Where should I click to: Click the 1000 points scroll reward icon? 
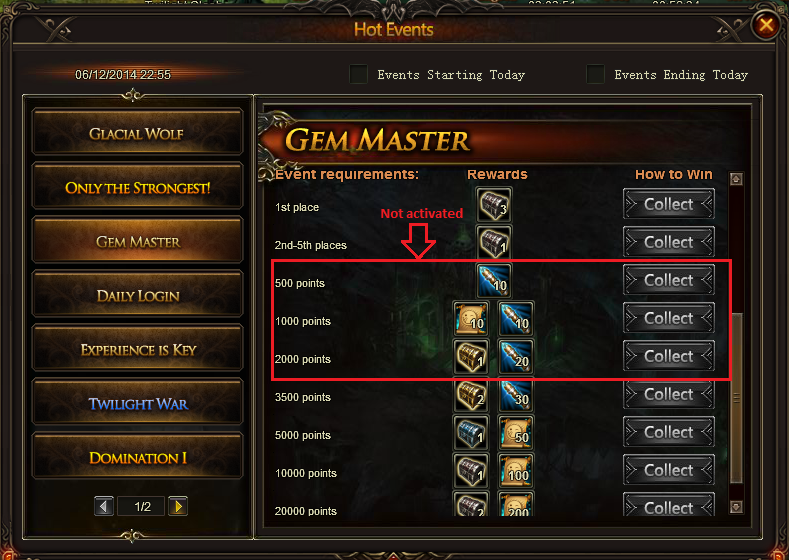coord(470,319)
